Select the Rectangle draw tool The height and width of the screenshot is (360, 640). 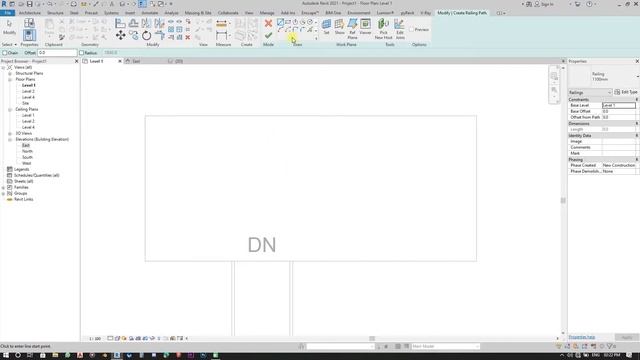pyautogui.click(x=288, y=22)
